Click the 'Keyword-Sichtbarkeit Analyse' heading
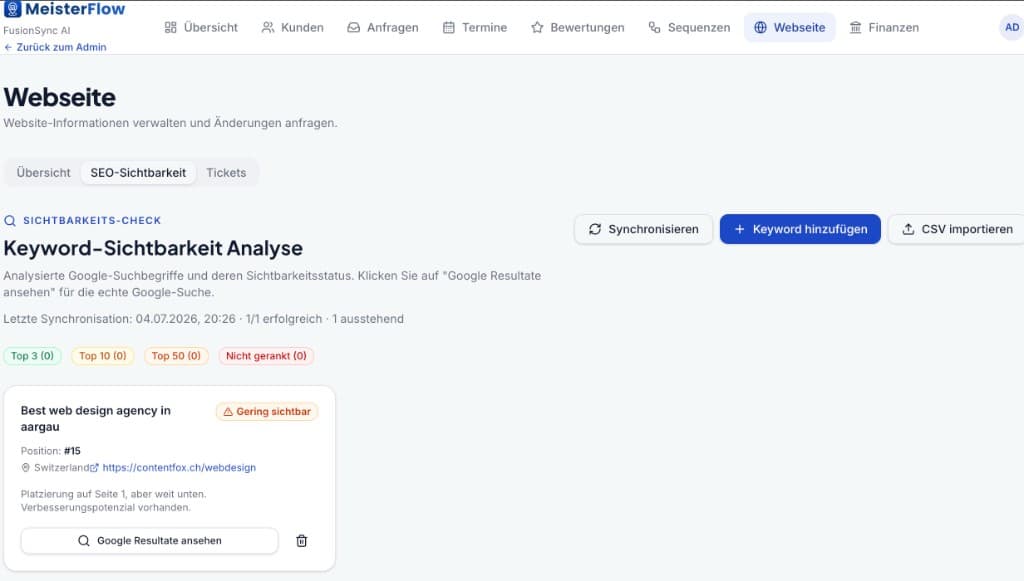The image size is (1024, 581). (x=153, y=248)
